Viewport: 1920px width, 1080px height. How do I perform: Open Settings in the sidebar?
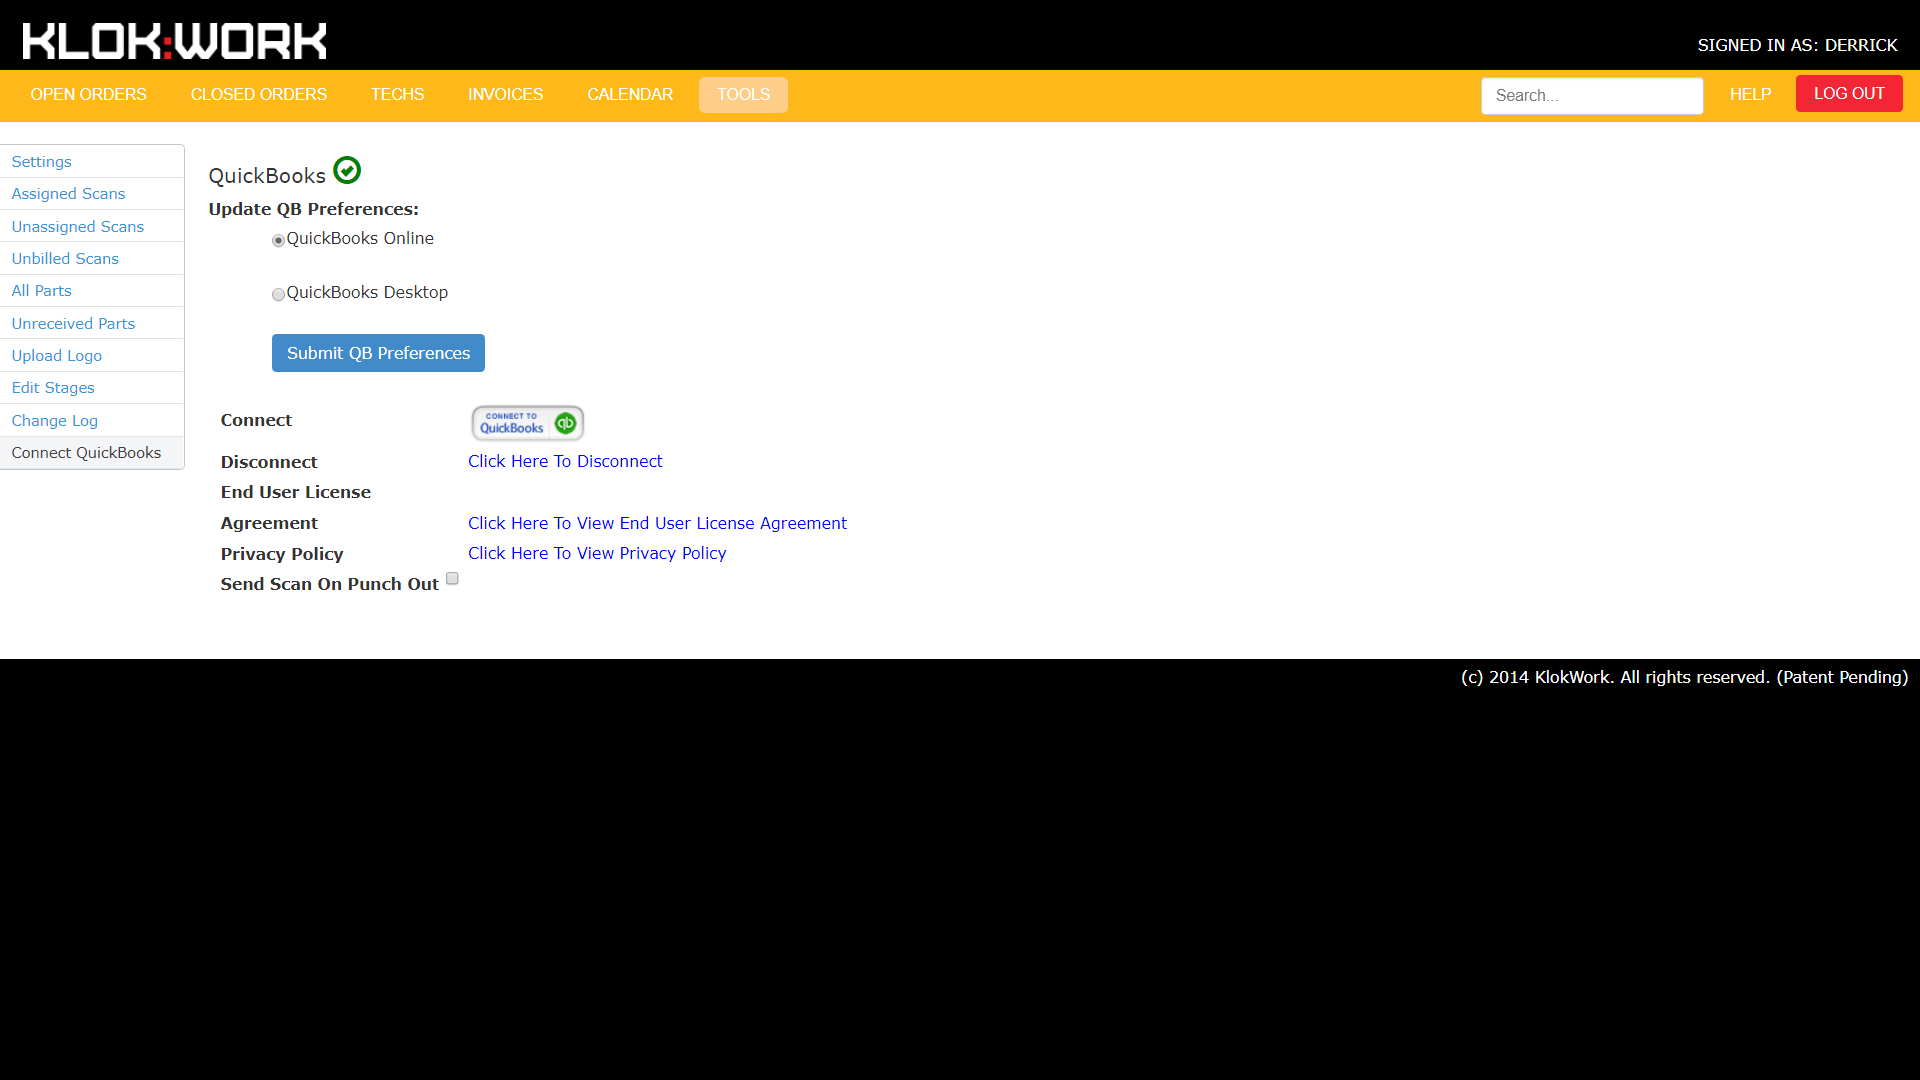click(x=92, y=161)
